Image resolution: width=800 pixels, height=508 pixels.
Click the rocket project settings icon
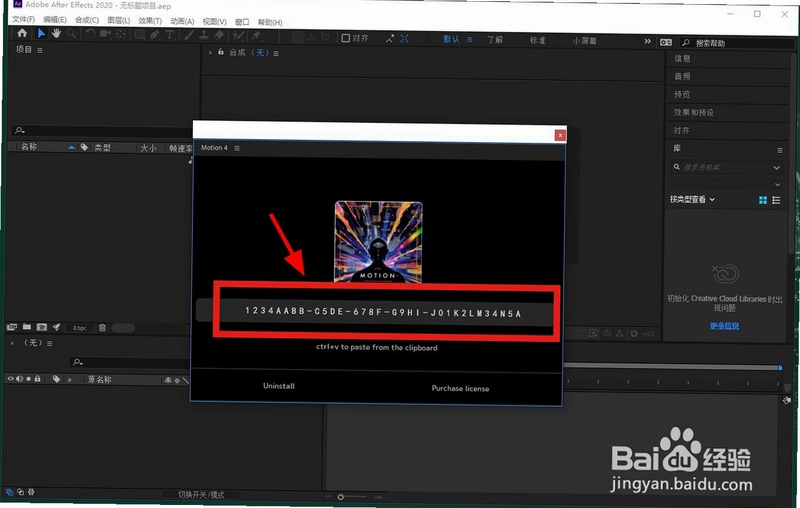56,327
